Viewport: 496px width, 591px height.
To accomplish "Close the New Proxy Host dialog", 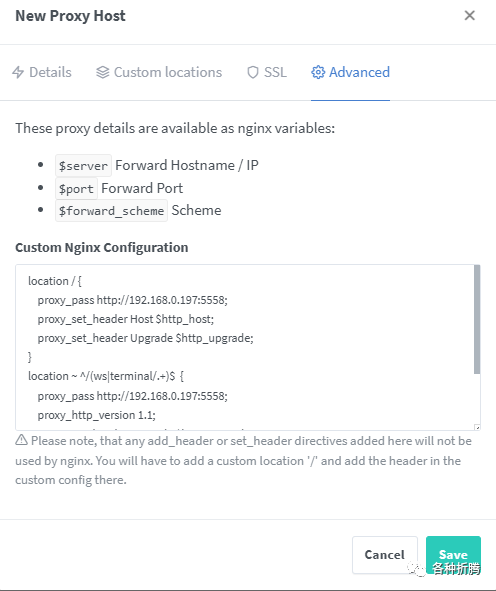I will [470, 15].
